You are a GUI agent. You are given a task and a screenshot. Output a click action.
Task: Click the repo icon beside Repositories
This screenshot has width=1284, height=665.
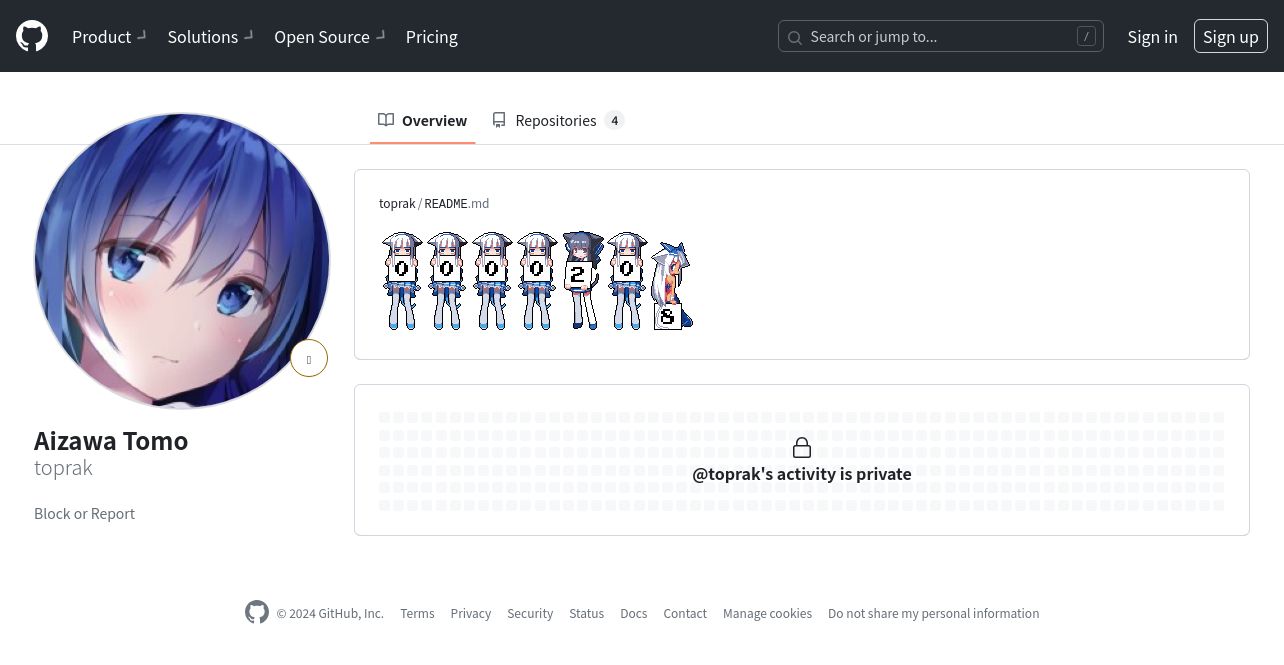[499, 120]
